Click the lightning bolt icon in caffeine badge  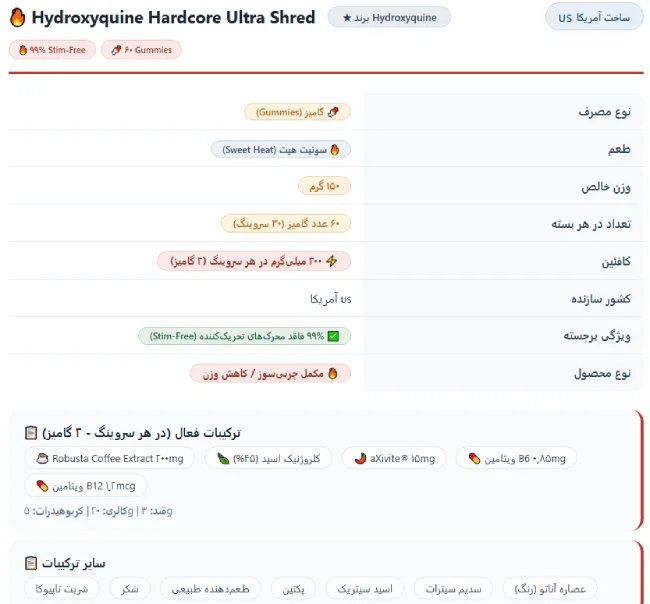(x=332, y=261)
